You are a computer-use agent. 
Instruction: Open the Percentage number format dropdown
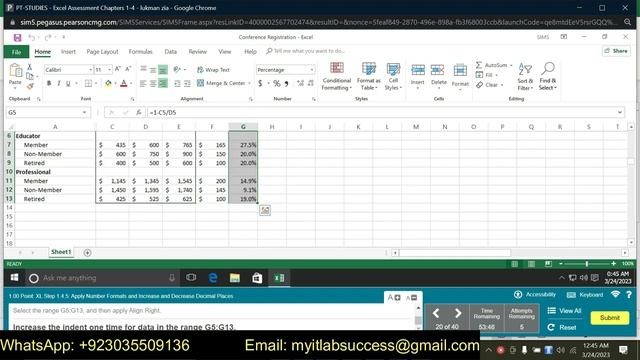pos(311,70)
